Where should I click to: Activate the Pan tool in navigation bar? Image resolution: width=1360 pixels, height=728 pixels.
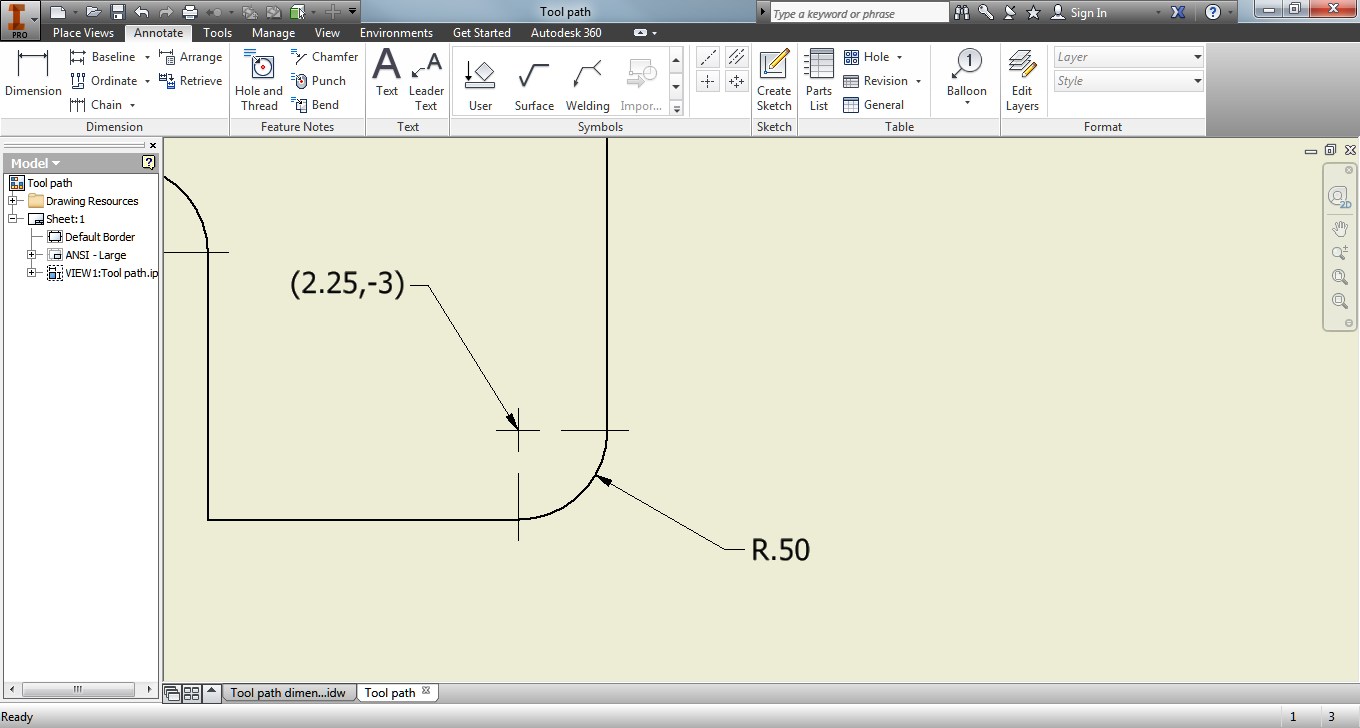pyautogui.click(x=1339, y=227)
